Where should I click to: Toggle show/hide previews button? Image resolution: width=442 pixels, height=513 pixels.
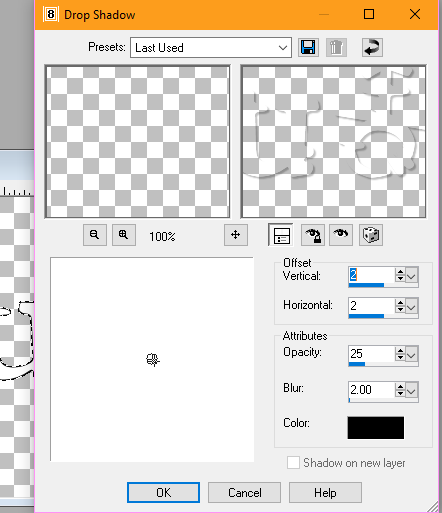click(281, 235)
